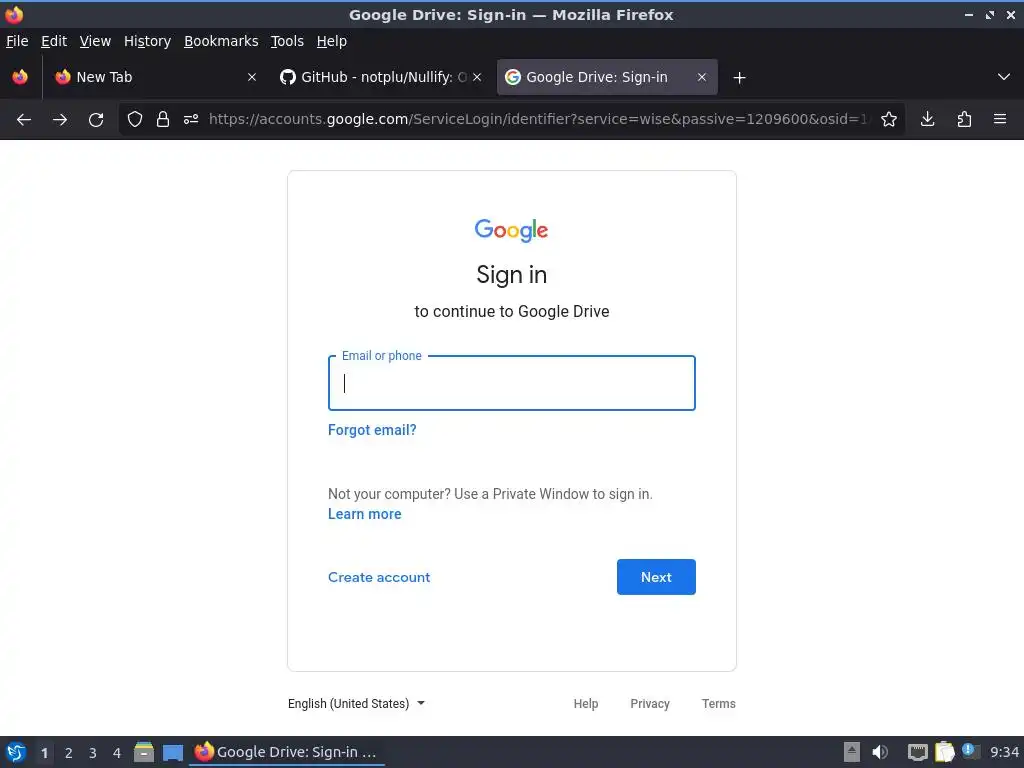Open the English (United States) language dropdown
This screenshot has width=1024, height=768.
357,703
